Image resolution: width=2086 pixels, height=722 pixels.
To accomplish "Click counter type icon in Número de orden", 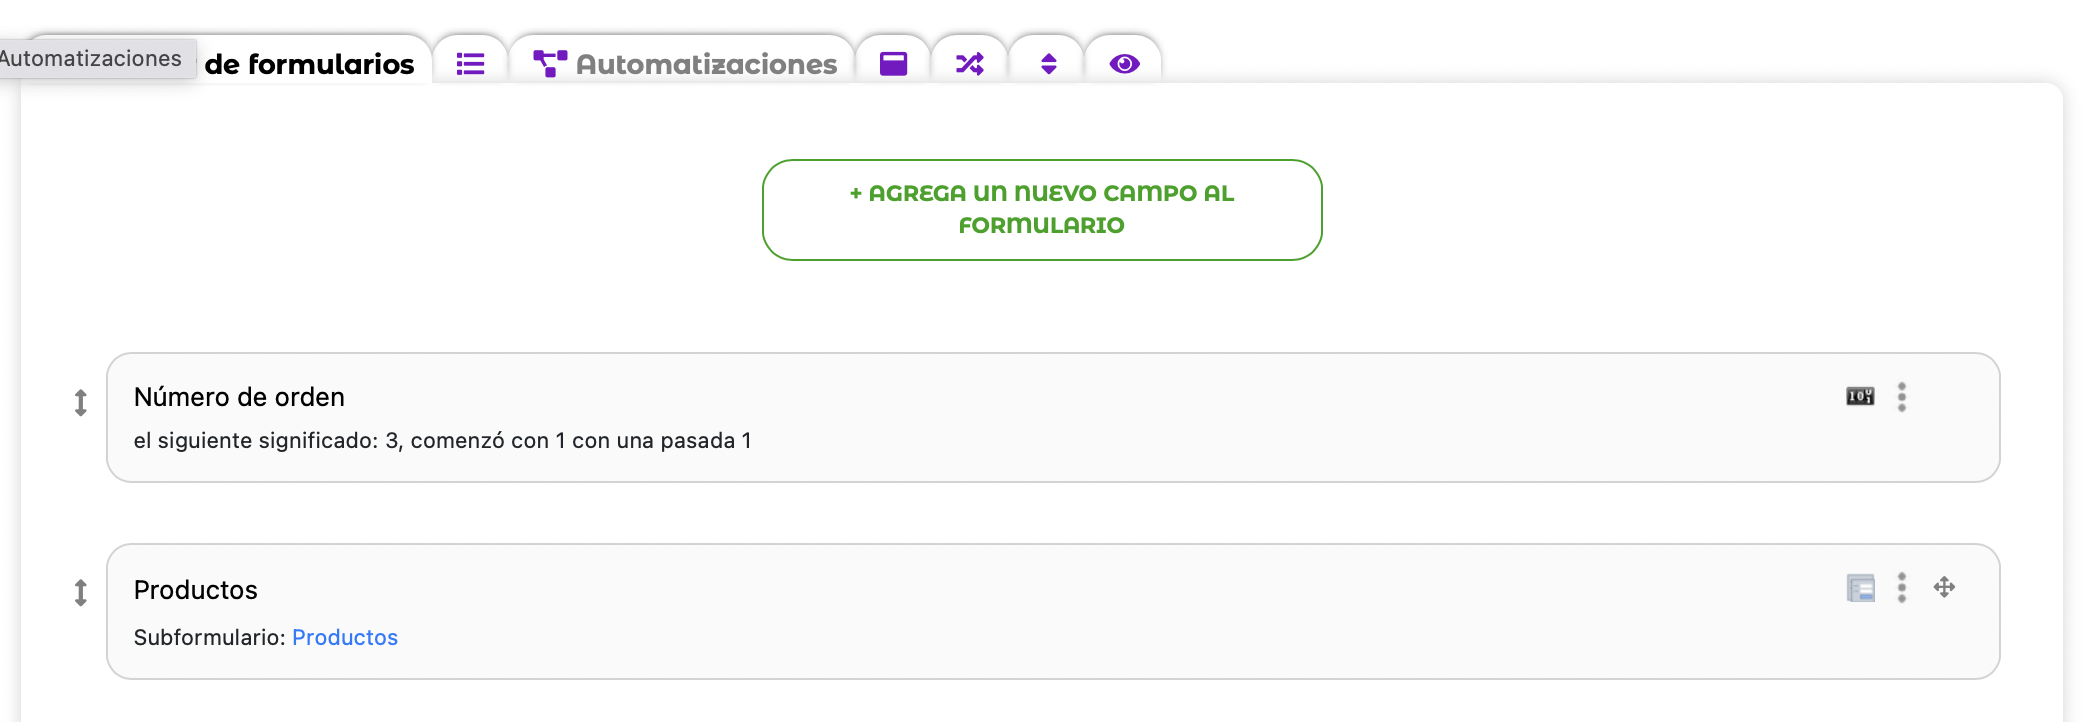I will point(1860,396).
